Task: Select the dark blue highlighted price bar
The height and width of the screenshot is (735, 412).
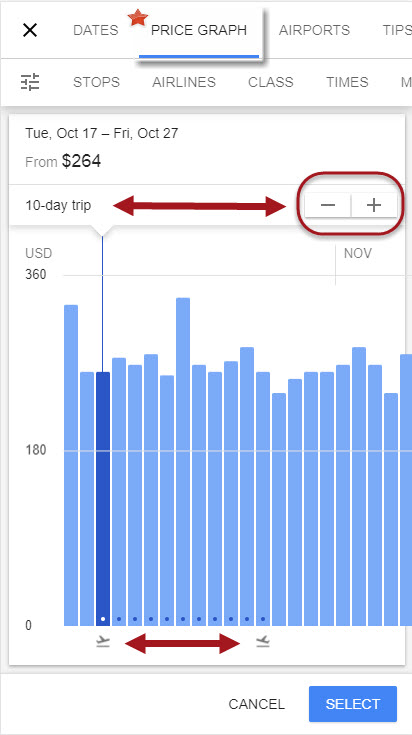Action: tap(103, 499)
